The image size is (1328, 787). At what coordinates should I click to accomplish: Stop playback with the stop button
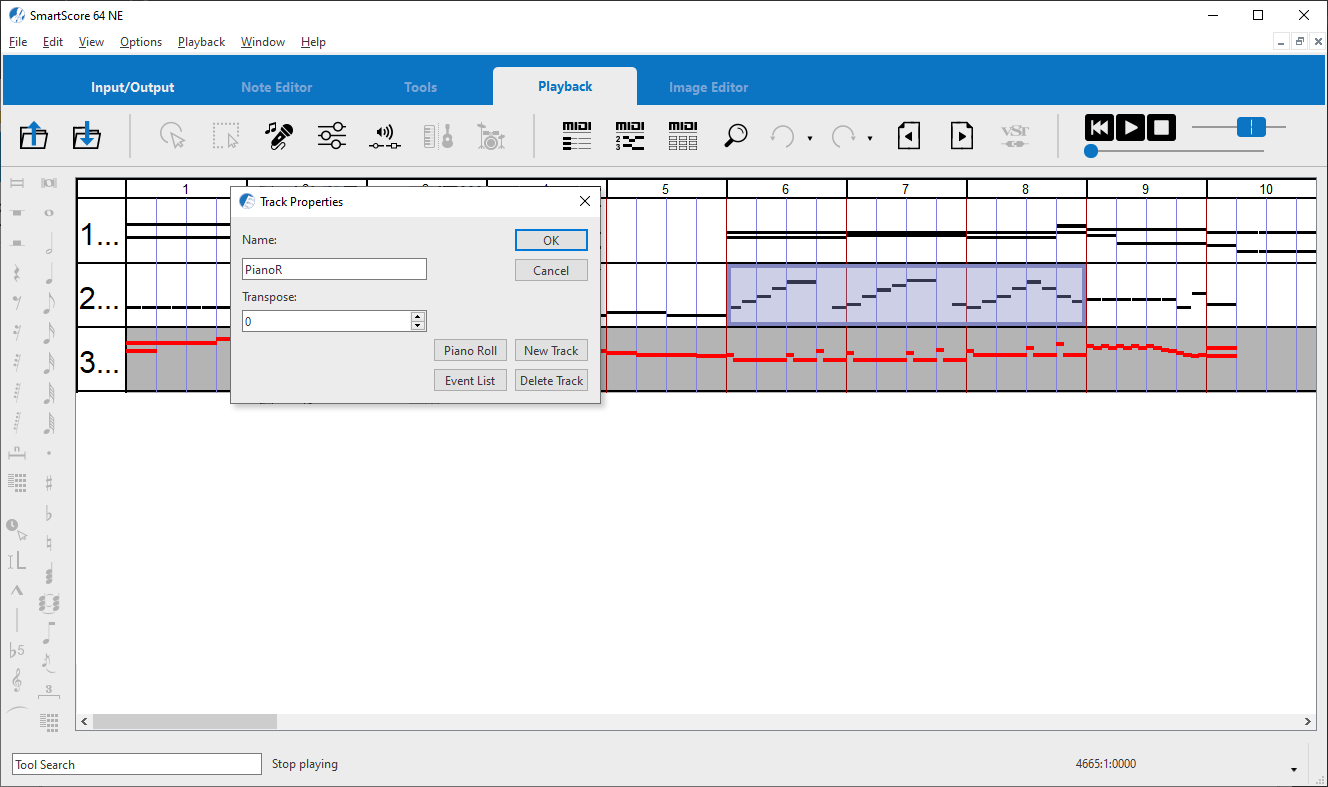tap(1161, 128)
